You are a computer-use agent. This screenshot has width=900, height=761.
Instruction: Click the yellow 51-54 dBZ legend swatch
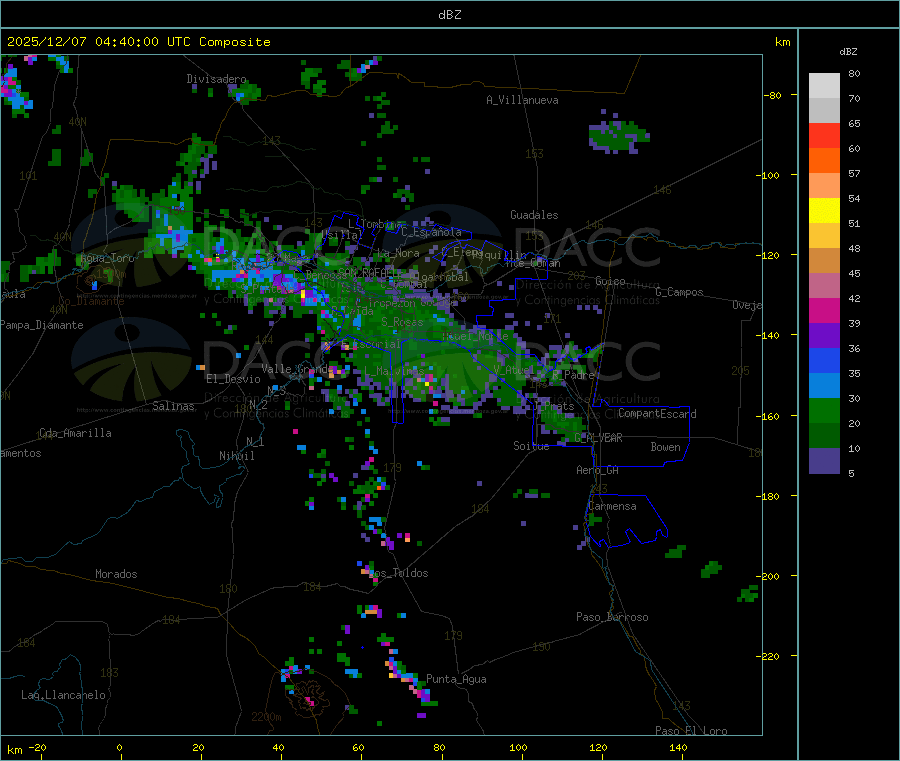coord(824,211)
